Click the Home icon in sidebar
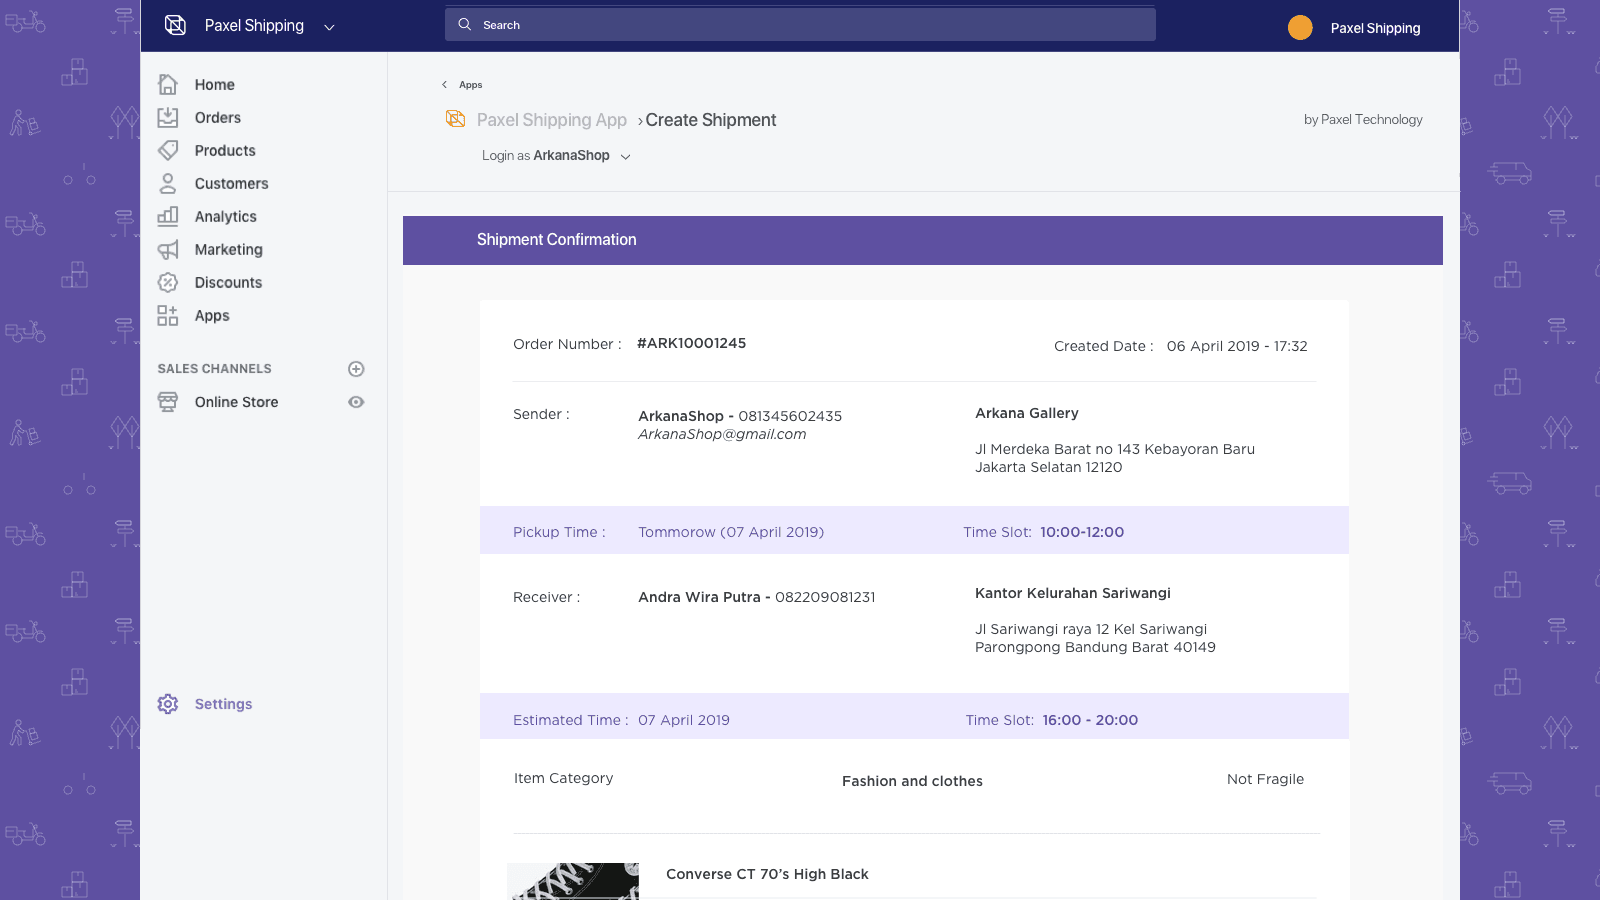The width and height of the screenshot is (1600, 900). click(168, 85)
